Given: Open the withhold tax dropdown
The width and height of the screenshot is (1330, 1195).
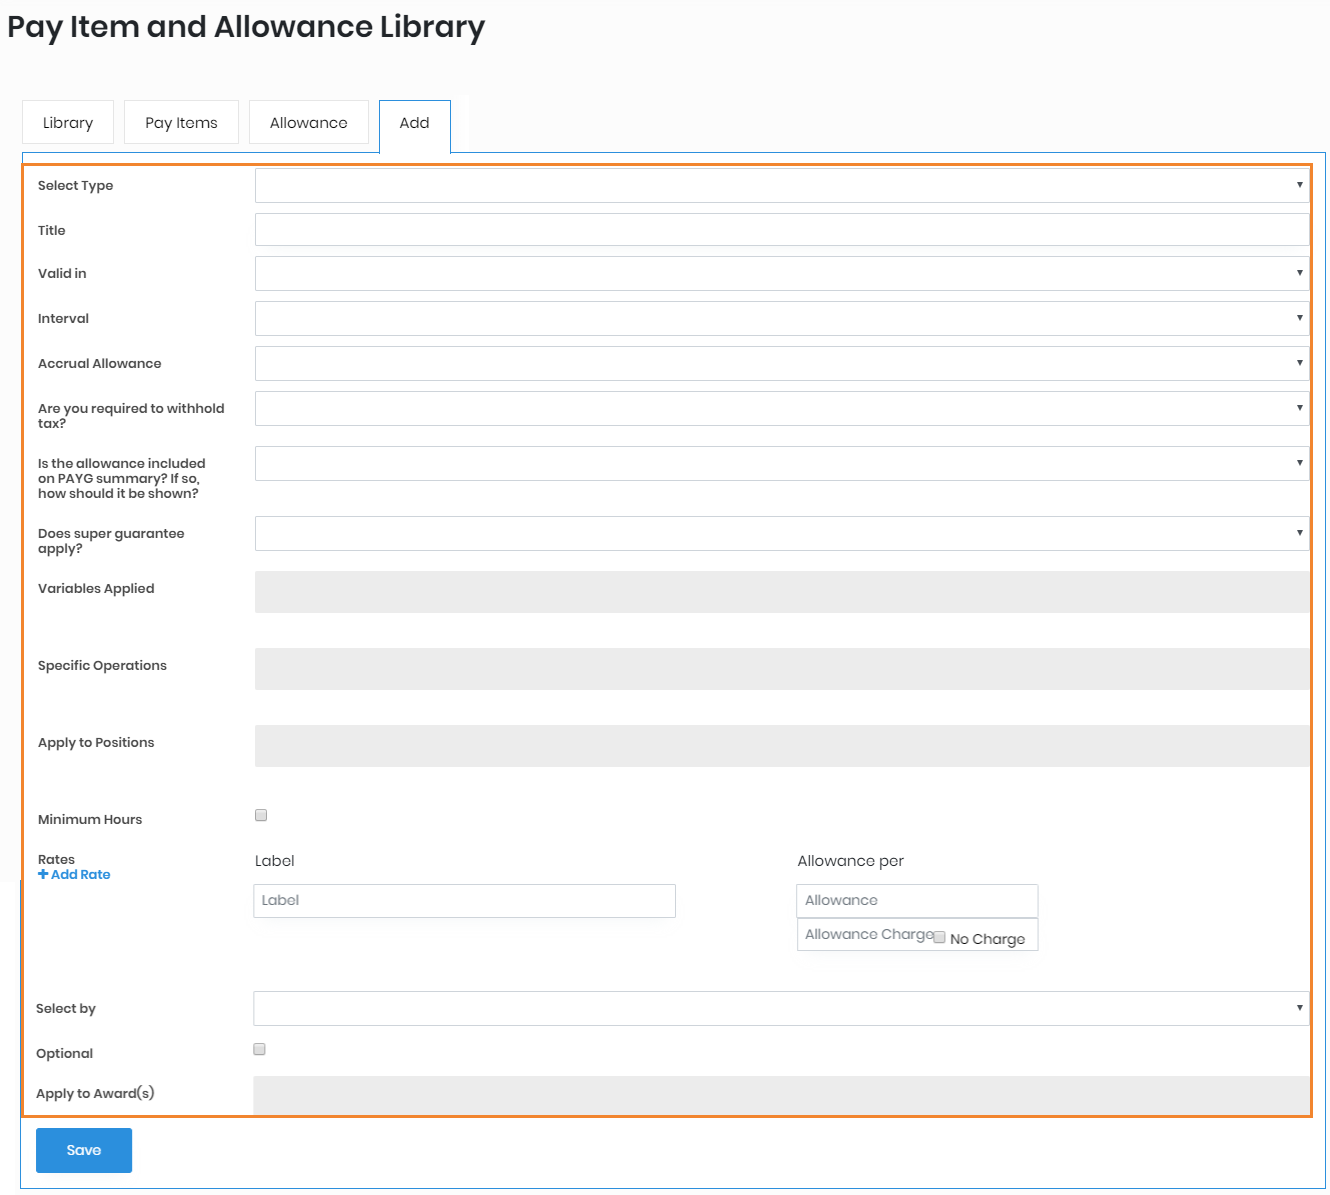Looking at the screenshot, I should (x=781, y=408).
